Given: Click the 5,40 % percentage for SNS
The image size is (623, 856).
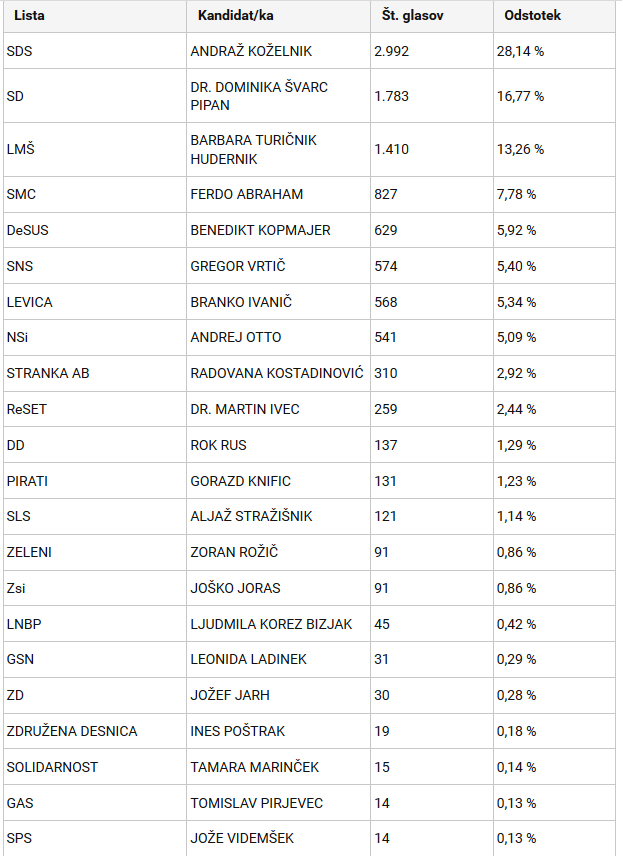Looking at the screenshot, I should [517, 266].
